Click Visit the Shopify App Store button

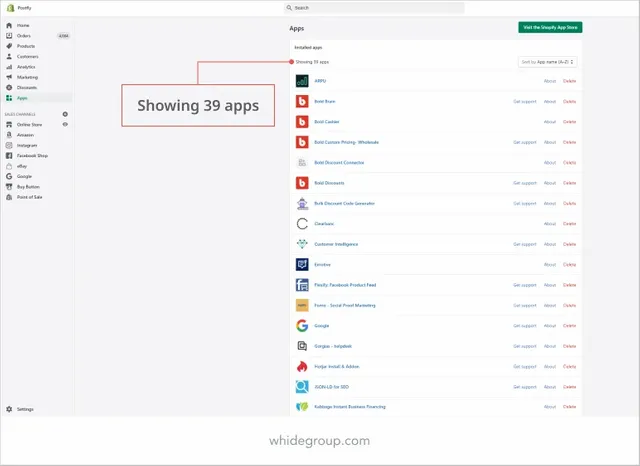[x=550, y=27]
